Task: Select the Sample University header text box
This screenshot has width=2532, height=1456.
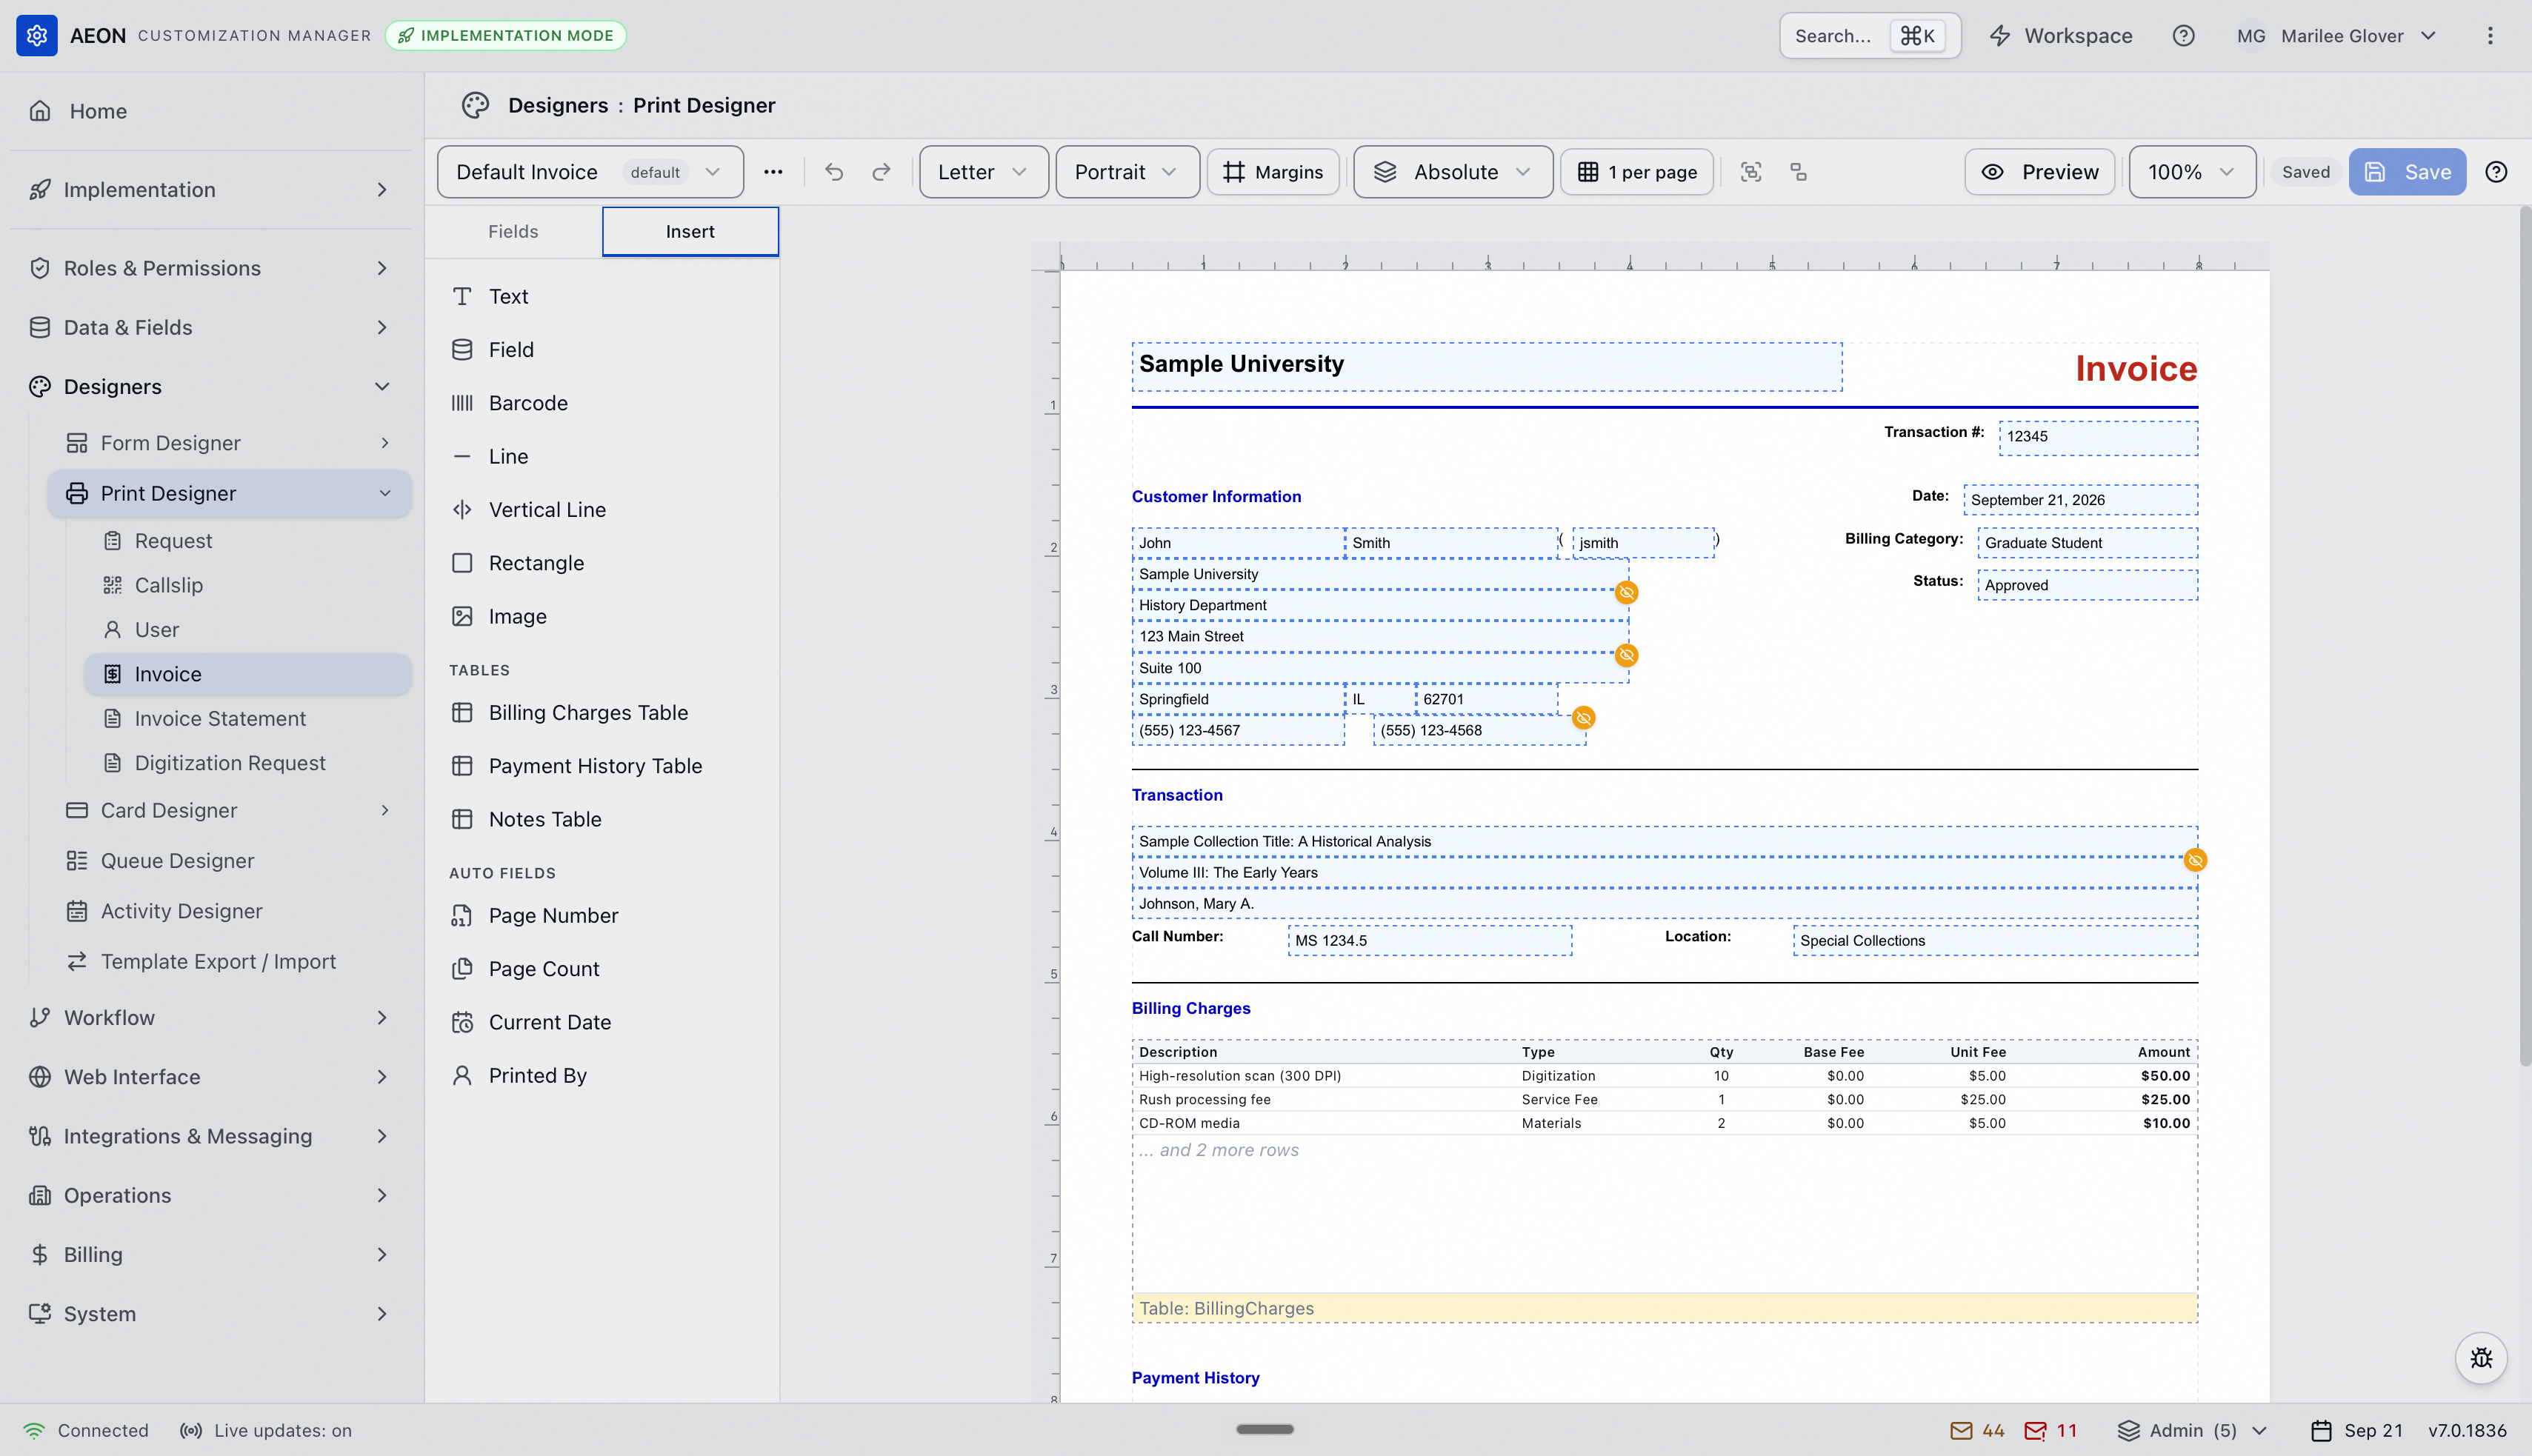Action: tap(1486, 367)
